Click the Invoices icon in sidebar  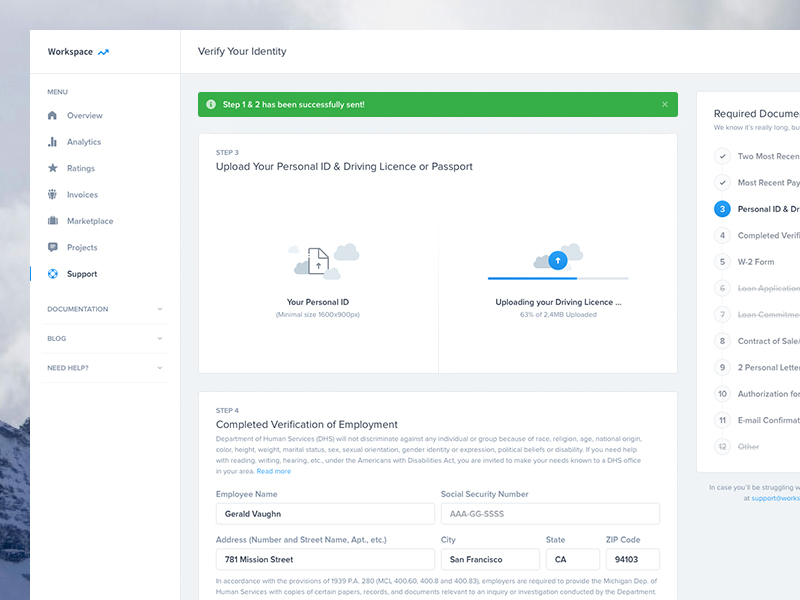[x=52, y=195]
